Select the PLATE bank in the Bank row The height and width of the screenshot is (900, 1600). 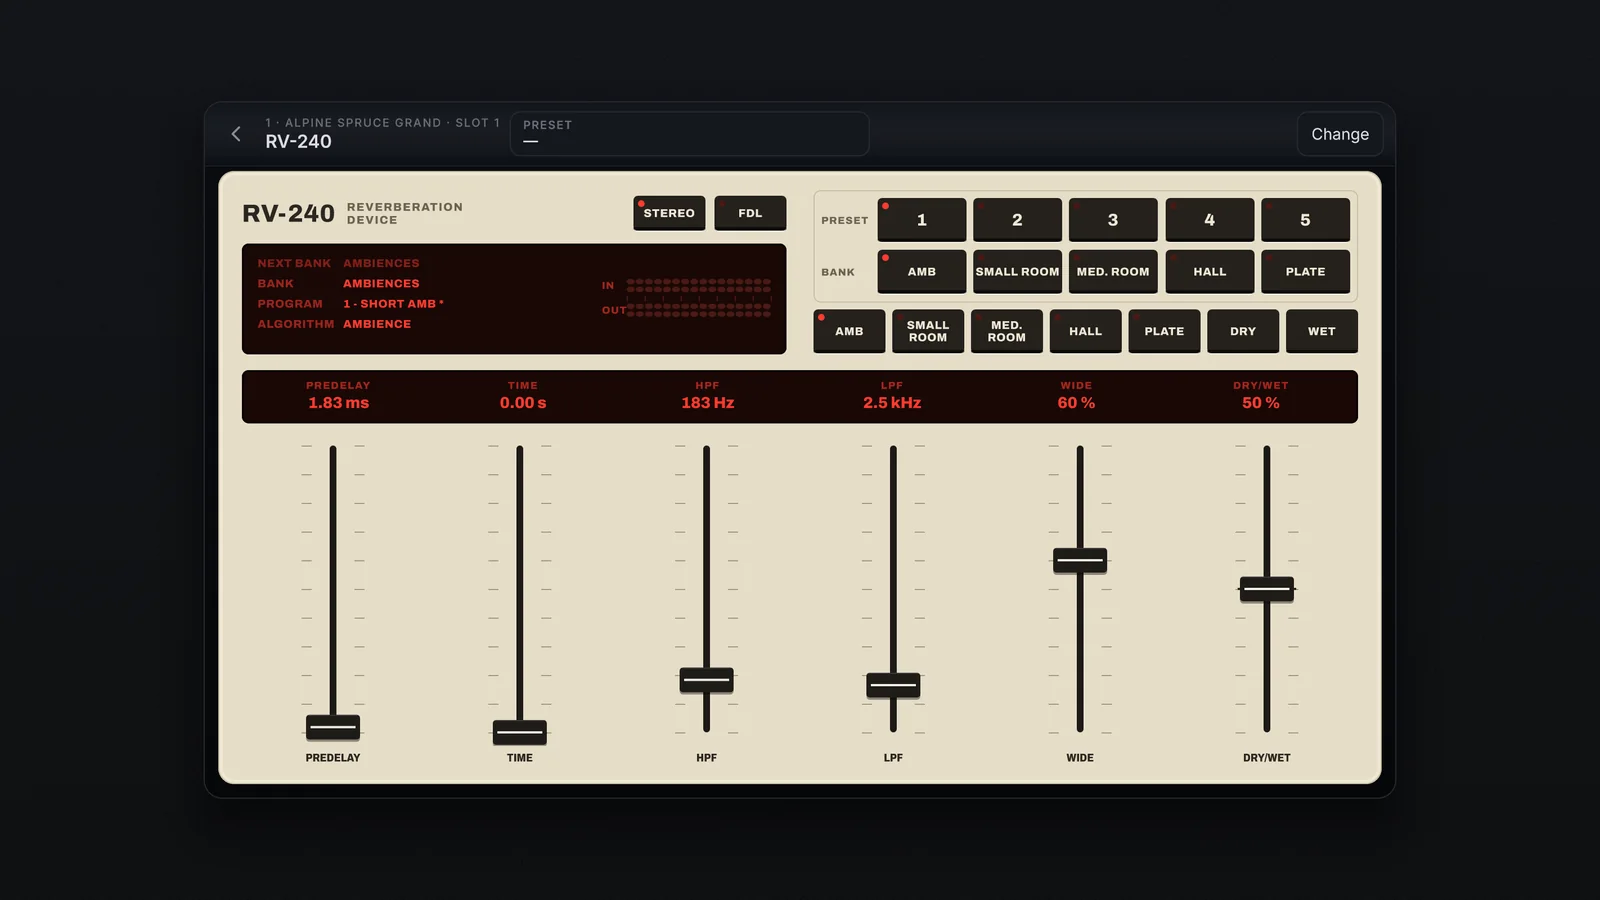pos(1305,271)
